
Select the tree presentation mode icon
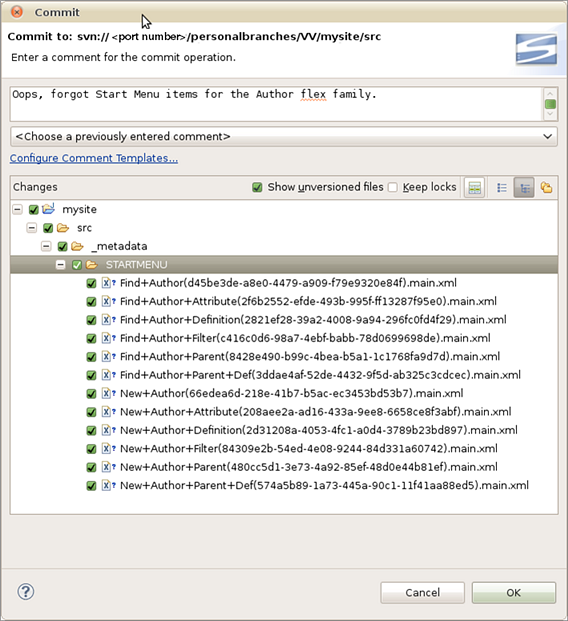(524, 187)
